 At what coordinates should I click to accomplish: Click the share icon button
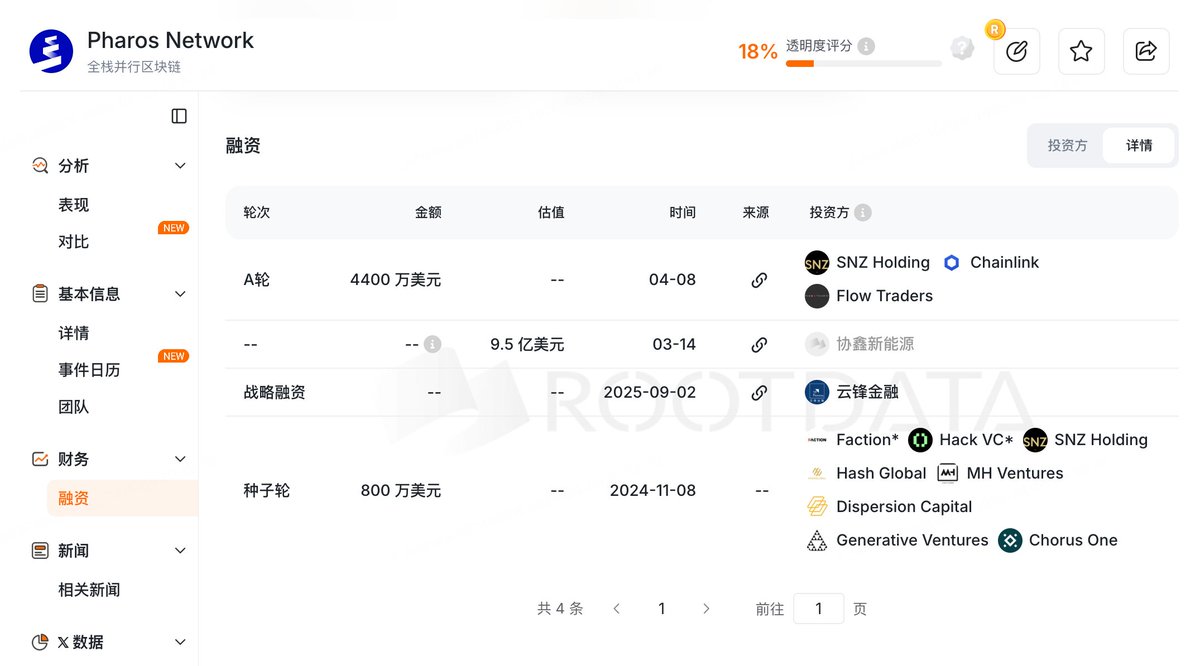[1147, 51]
